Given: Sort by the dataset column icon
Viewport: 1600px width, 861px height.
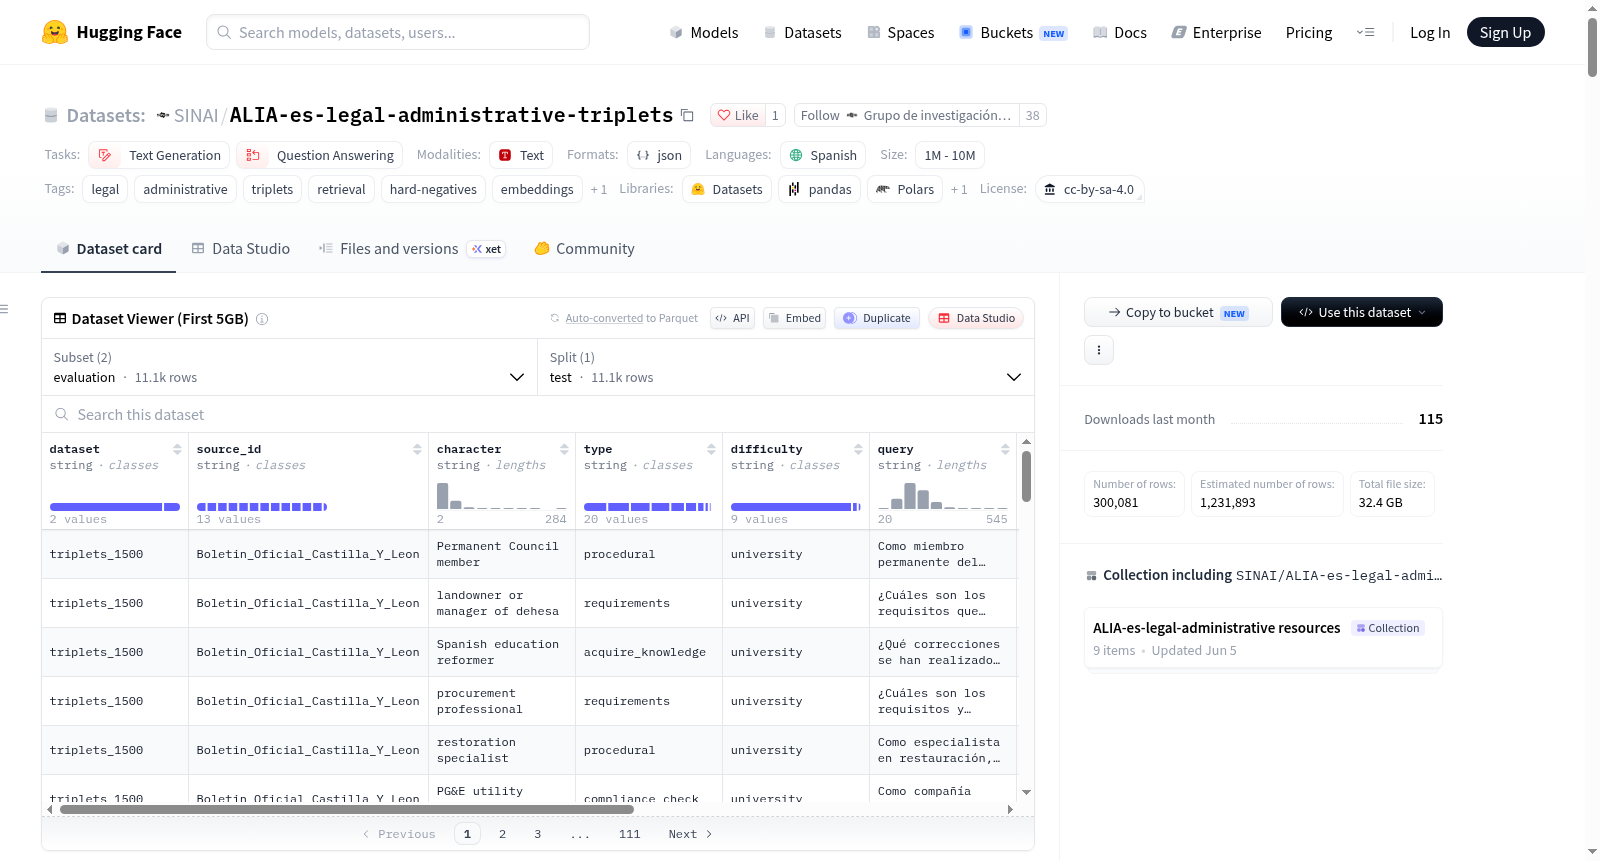Looking at the screenshot, I should (177, 449).
